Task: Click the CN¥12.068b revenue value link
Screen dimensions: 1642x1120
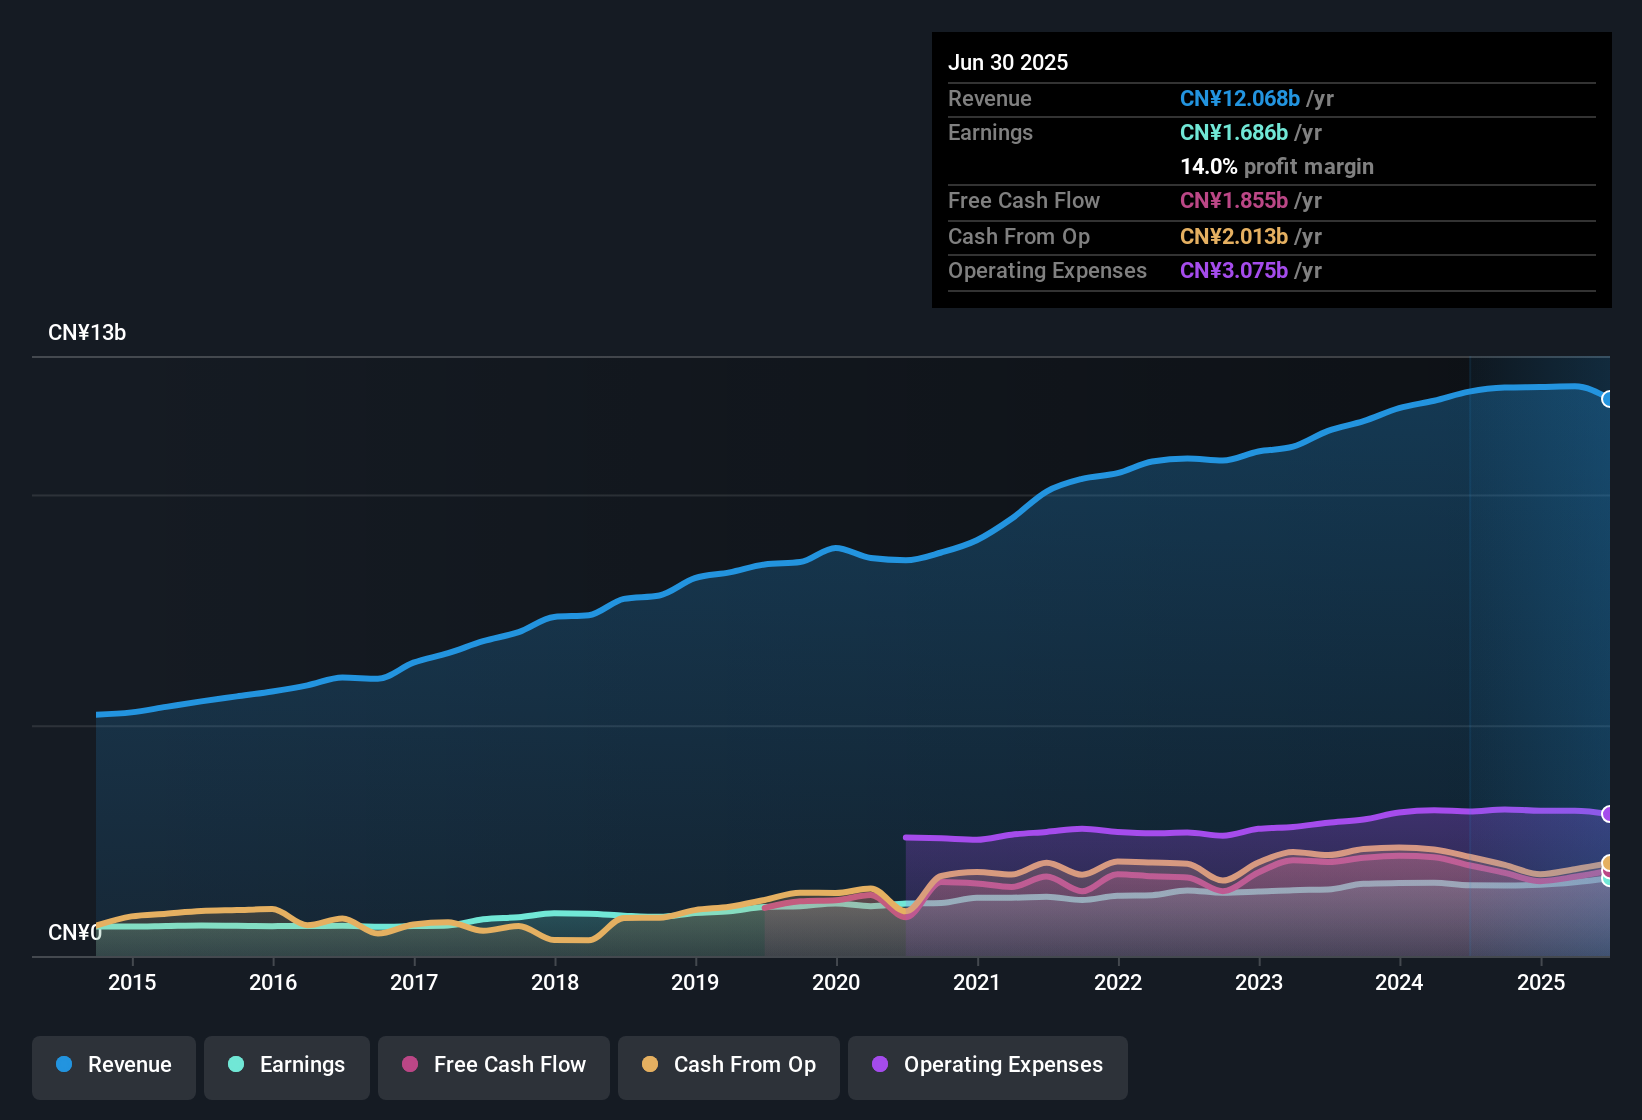Action: pos(1240,98)
